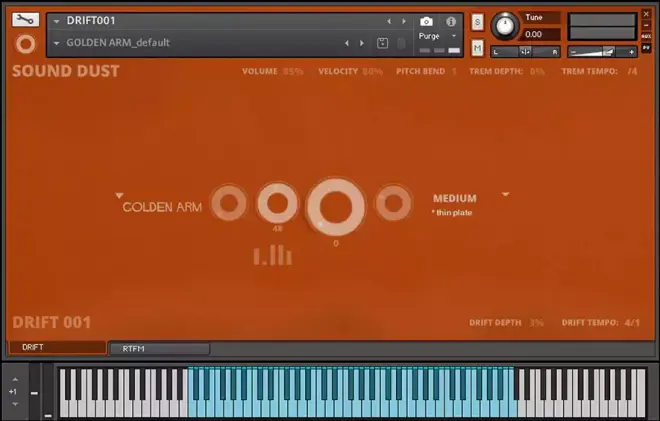This screenshot has height=421, width=660.
Task: Click the PITCH BEND value
Action: coord(454,72)
